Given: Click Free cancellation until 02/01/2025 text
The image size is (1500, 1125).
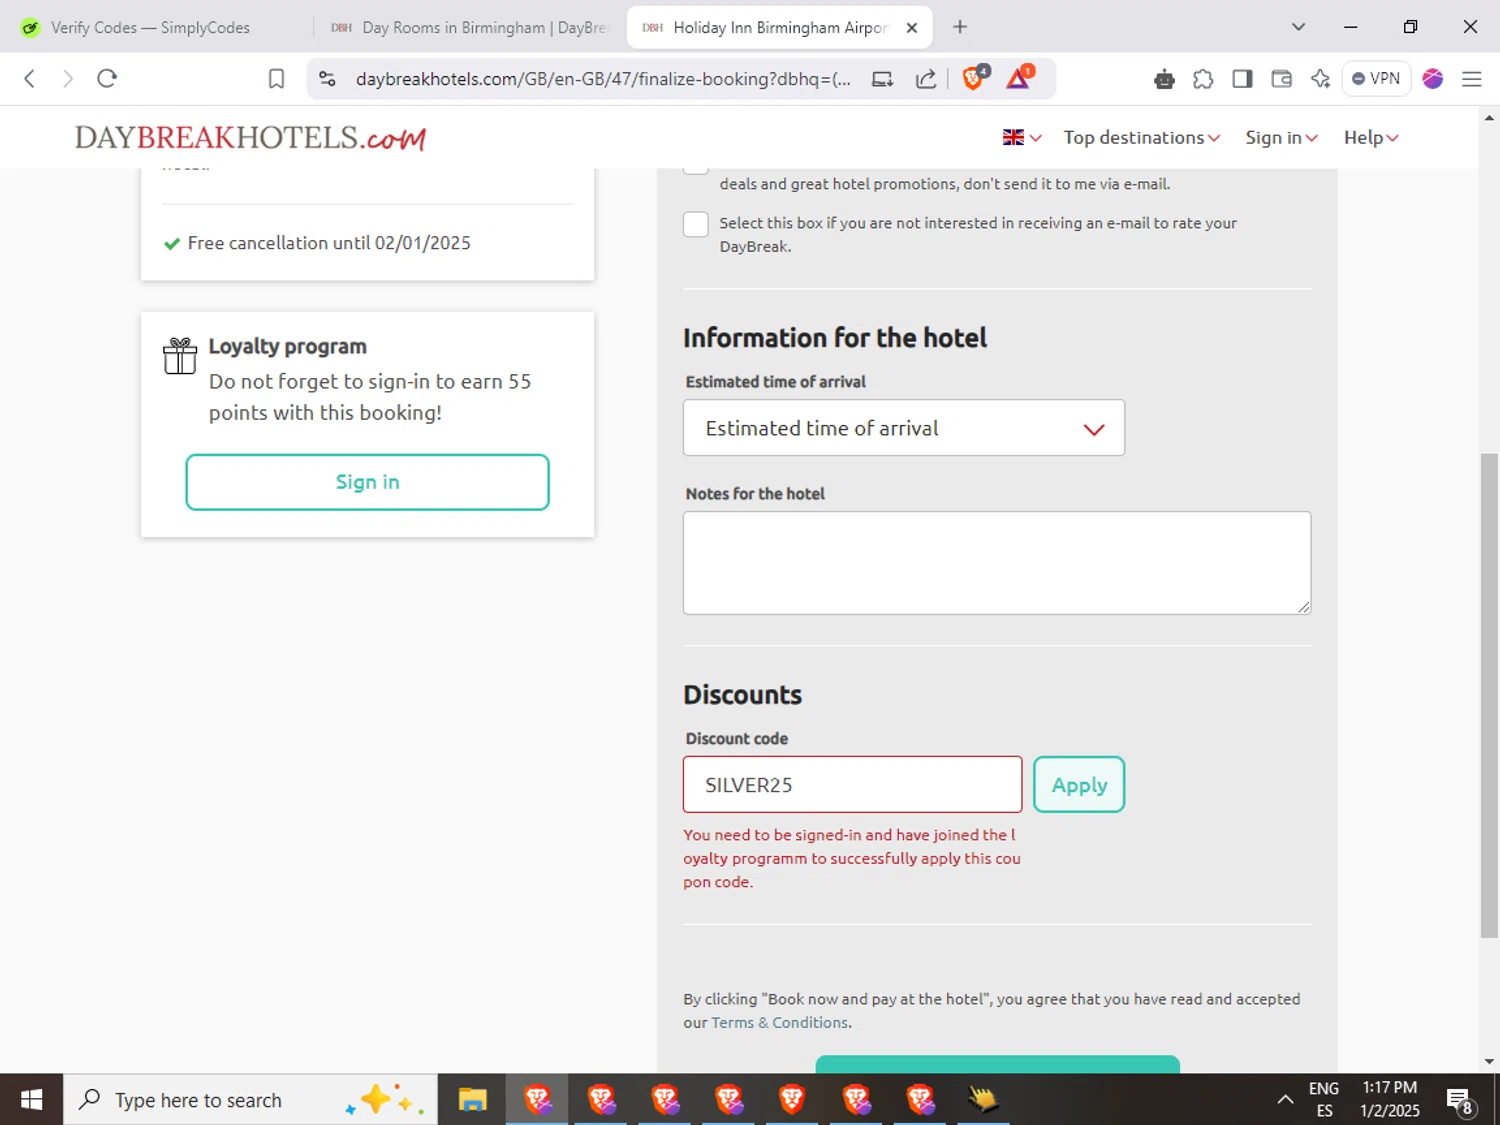Looking at the screenshot, I should (x=329, y=243).
